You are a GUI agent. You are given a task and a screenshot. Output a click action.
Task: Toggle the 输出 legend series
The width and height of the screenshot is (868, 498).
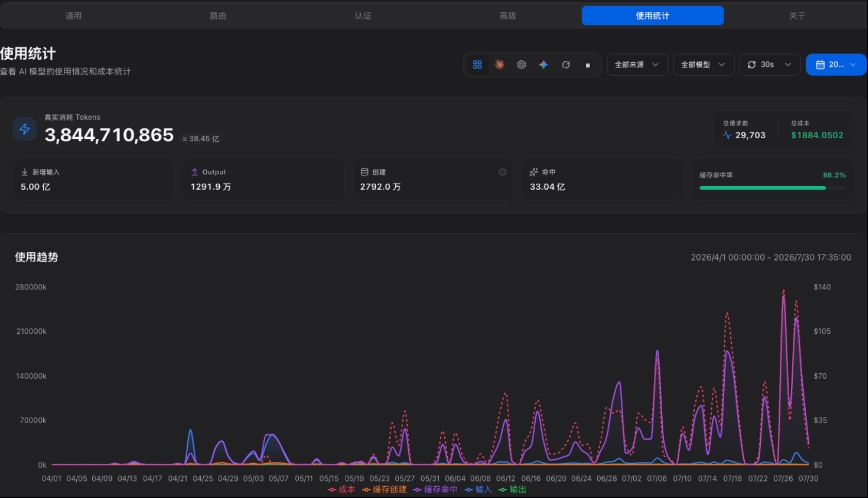point(512,490)
